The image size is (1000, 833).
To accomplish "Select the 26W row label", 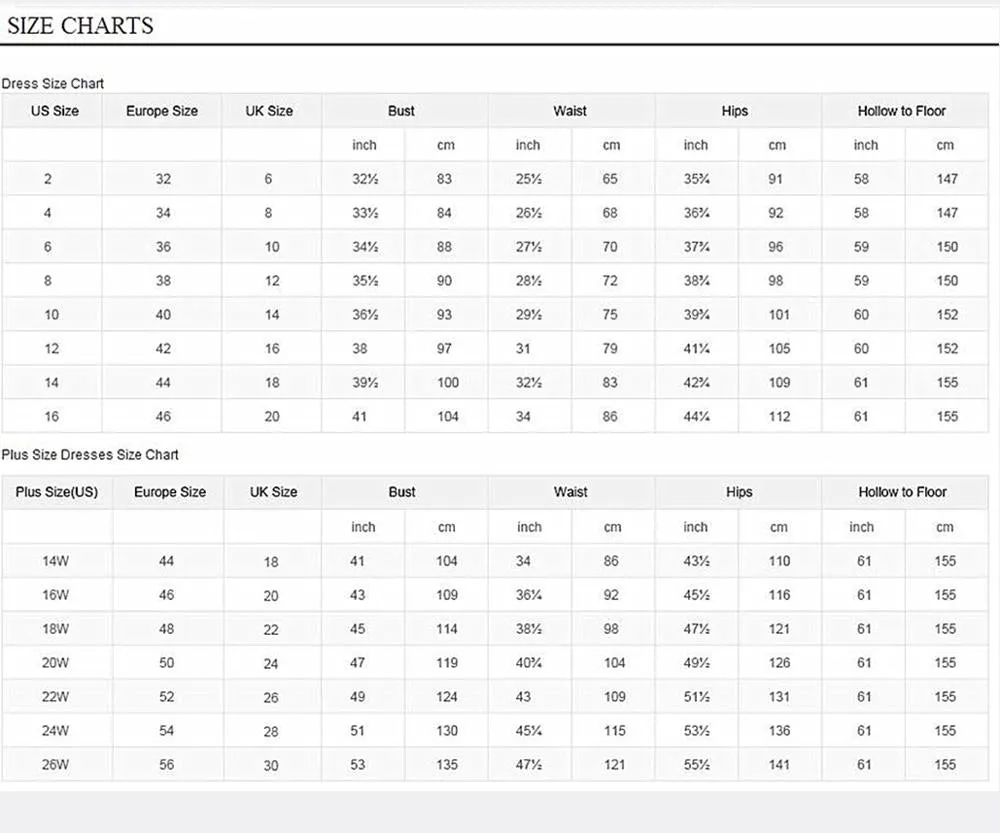I will (x=55, y=765).
